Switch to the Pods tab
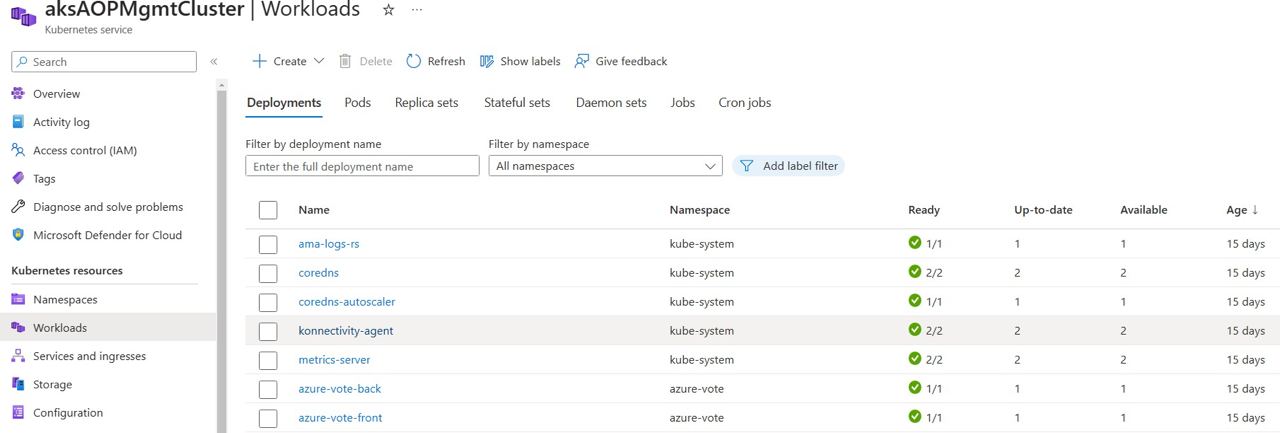Viewport: 1280px width, 433px height. (x=357, y=102)
